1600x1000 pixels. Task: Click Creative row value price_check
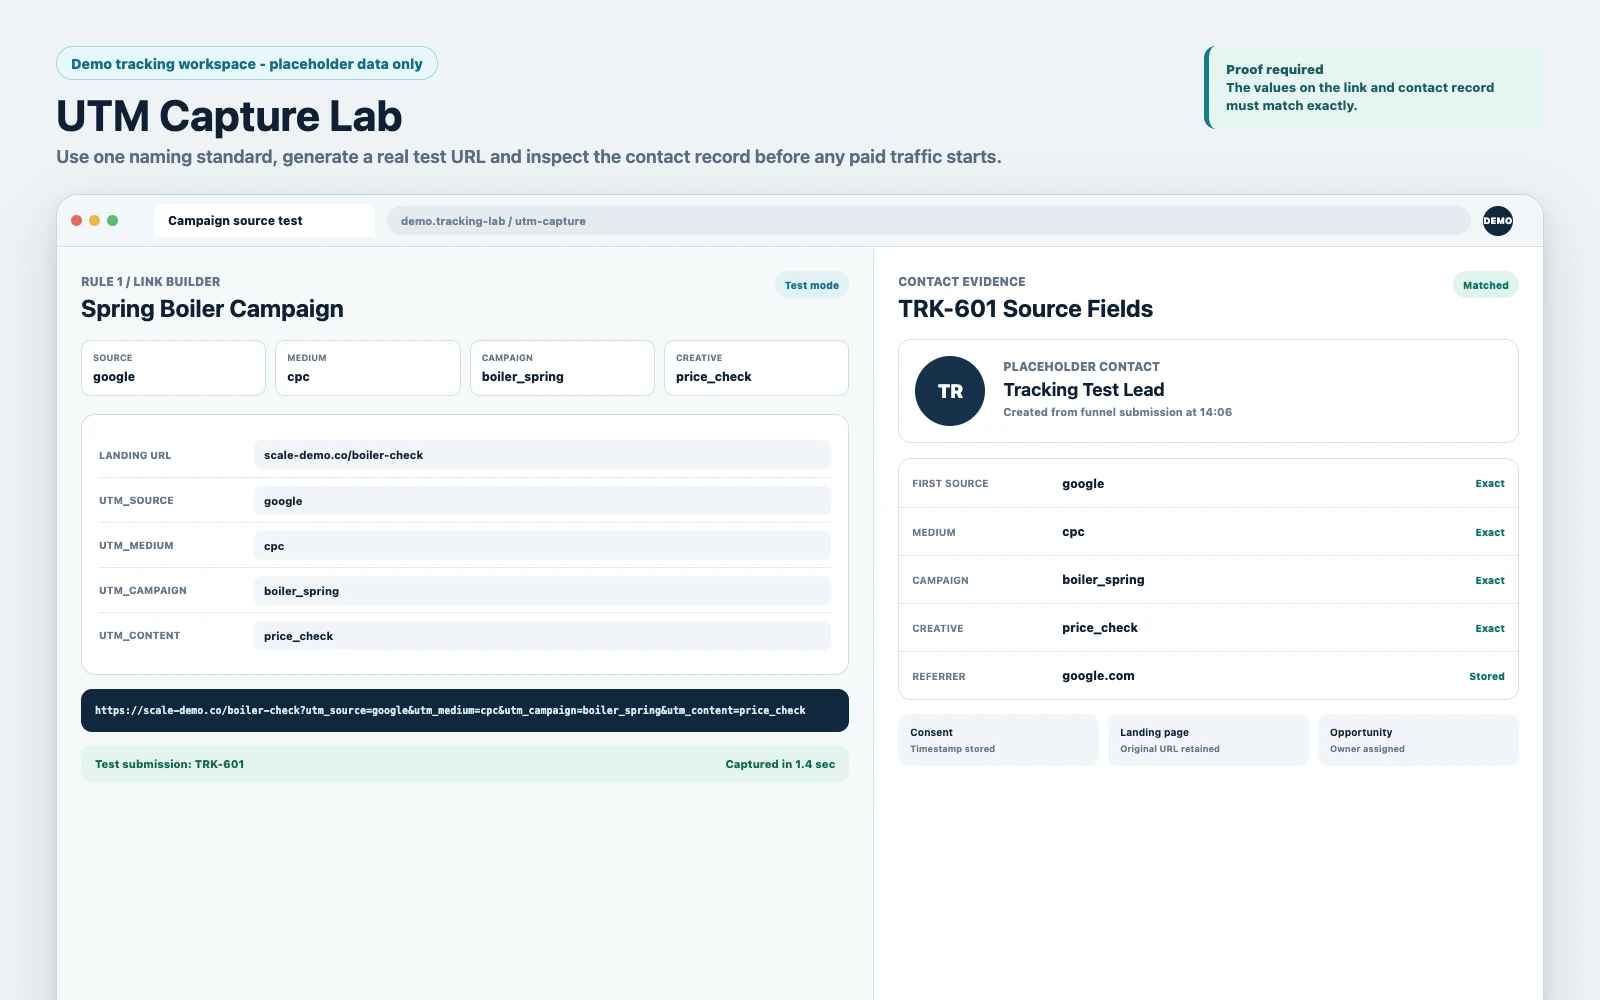click(x=1100, y=628)
